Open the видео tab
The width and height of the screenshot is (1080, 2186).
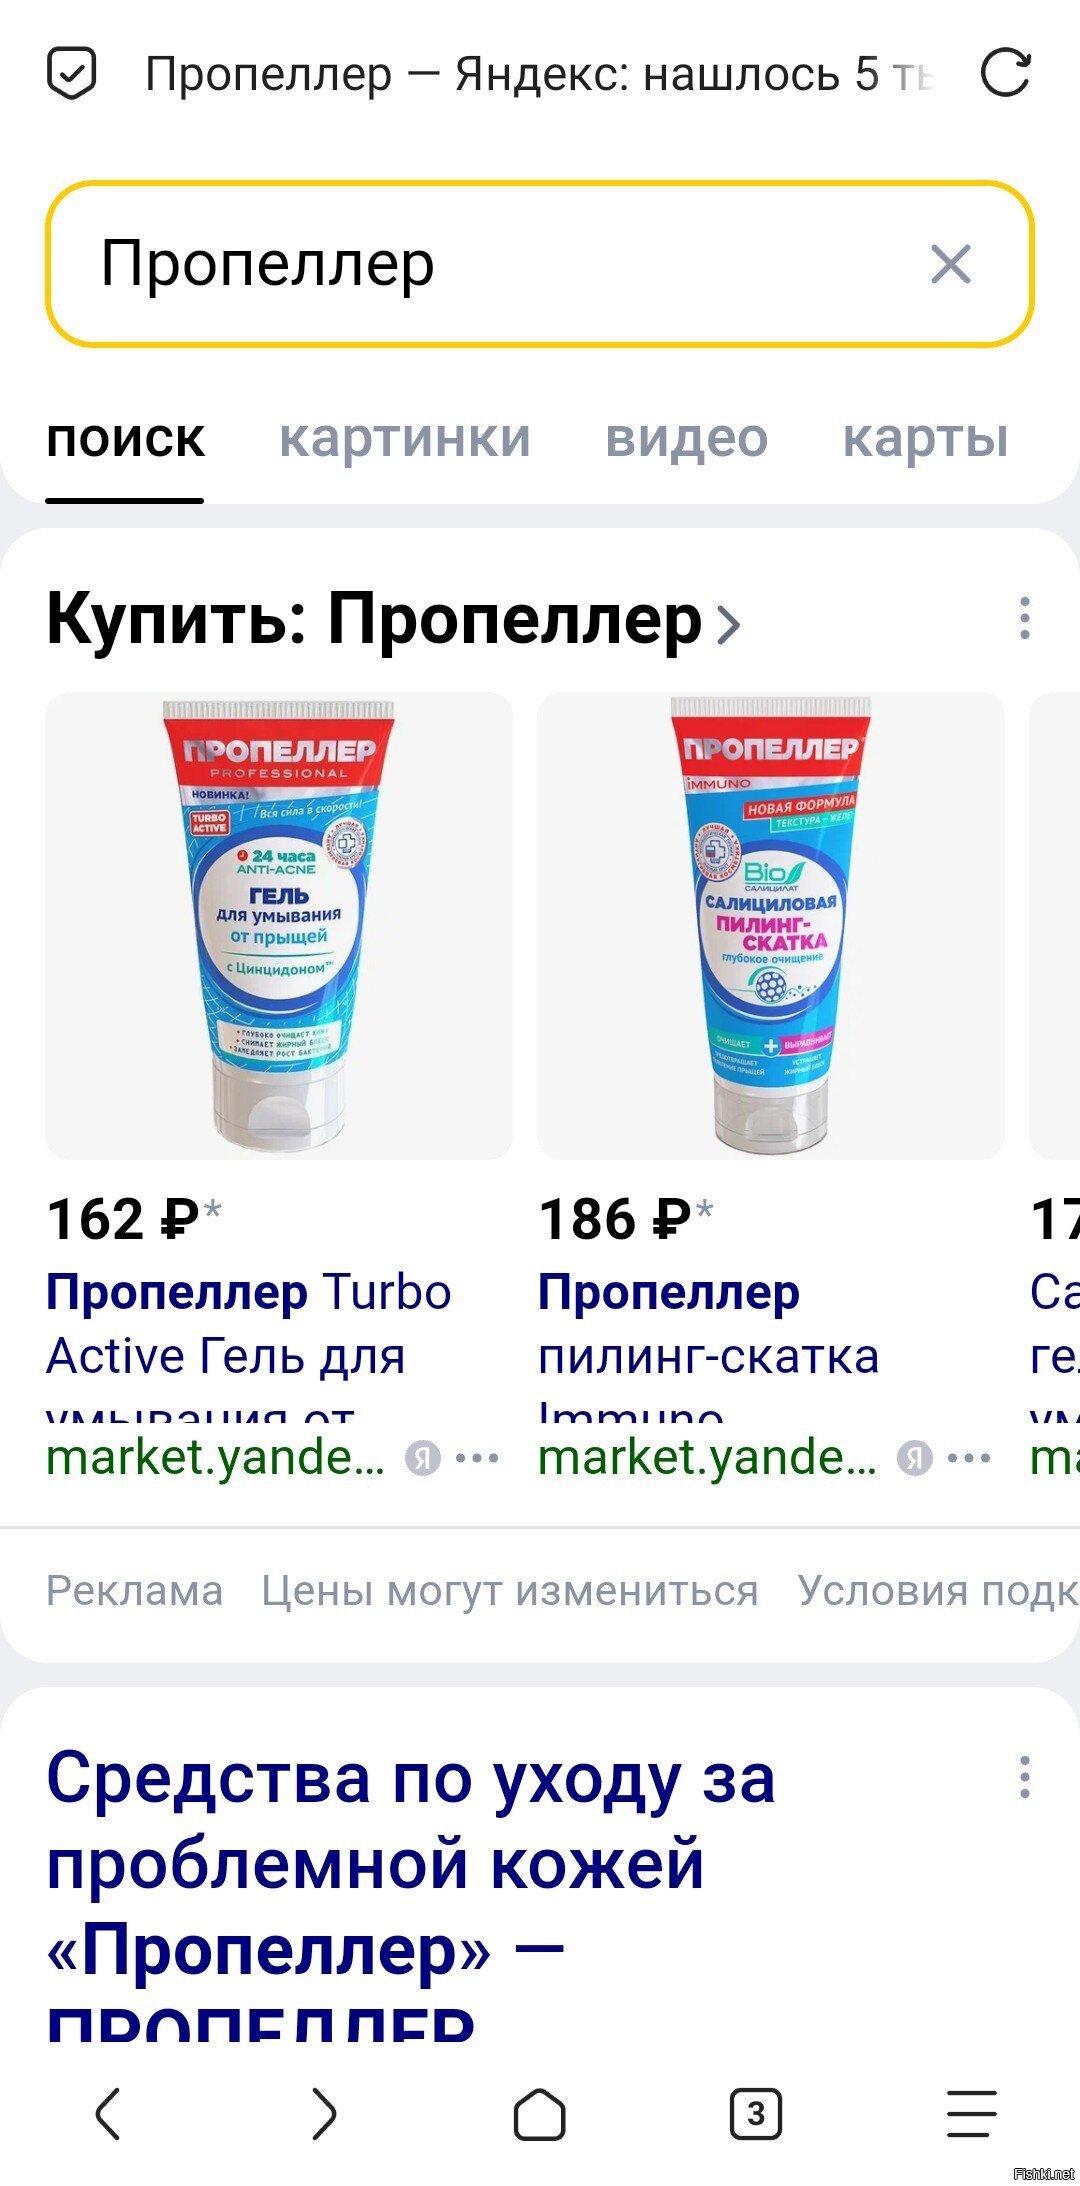click(686, 438)
